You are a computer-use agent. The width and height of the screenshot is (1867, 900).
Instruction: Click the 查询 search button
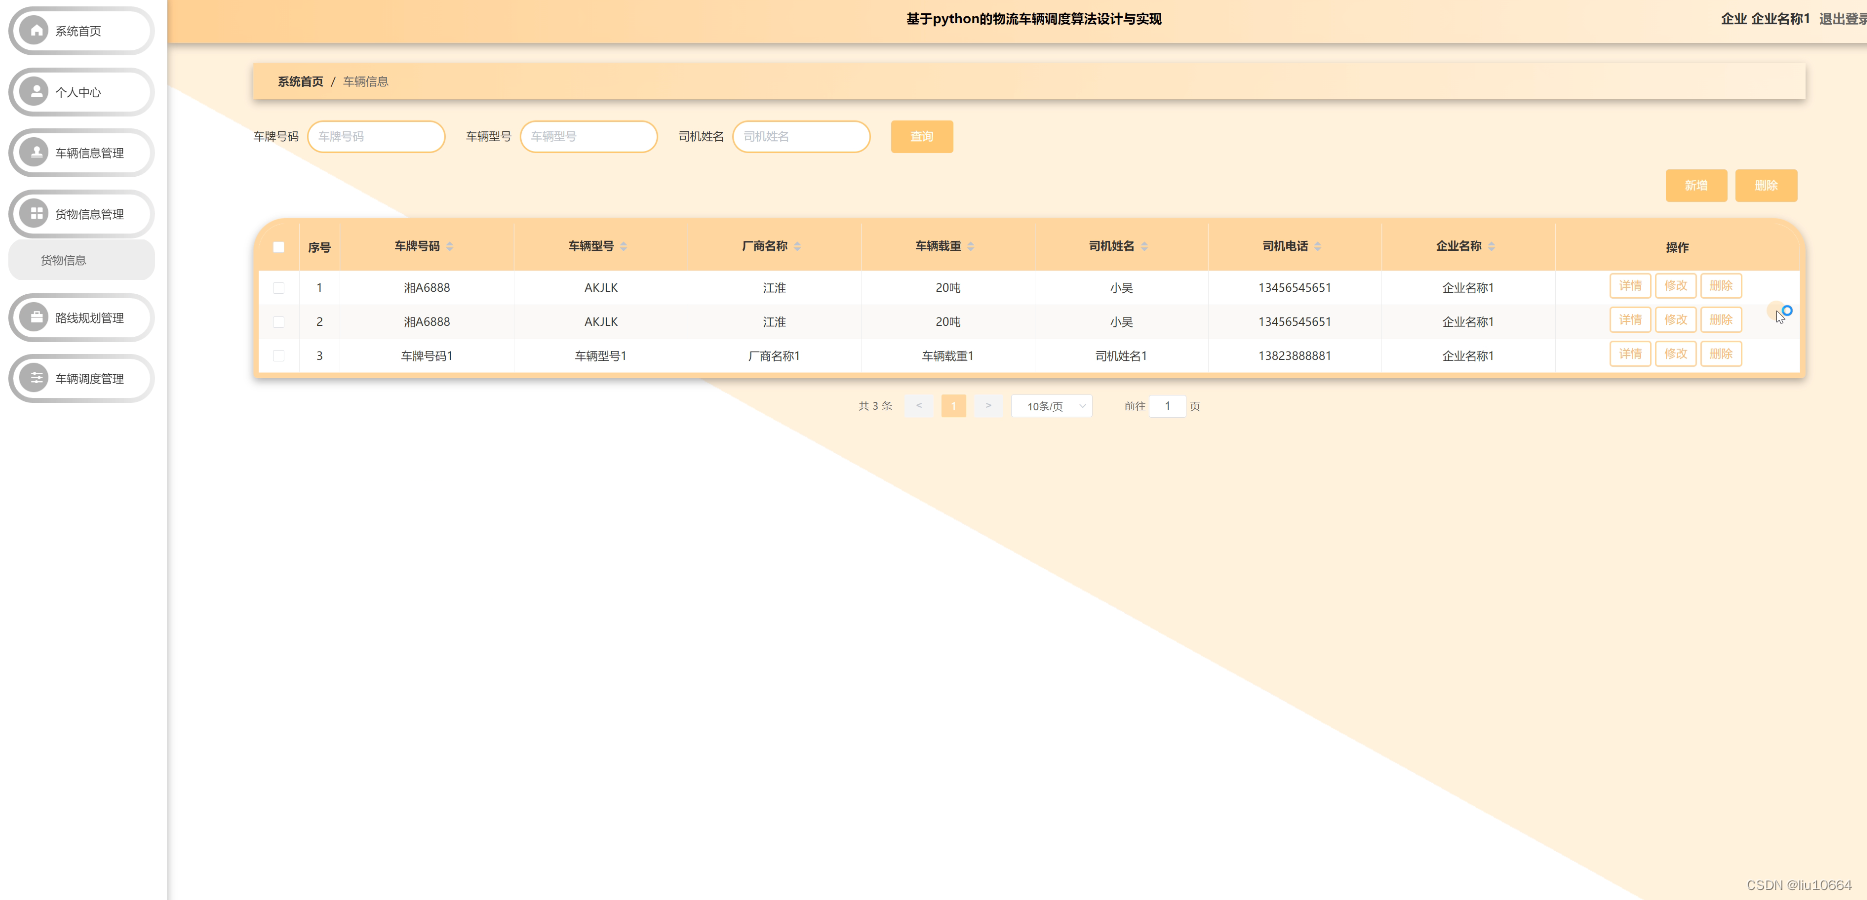click(x=921, y=136)
